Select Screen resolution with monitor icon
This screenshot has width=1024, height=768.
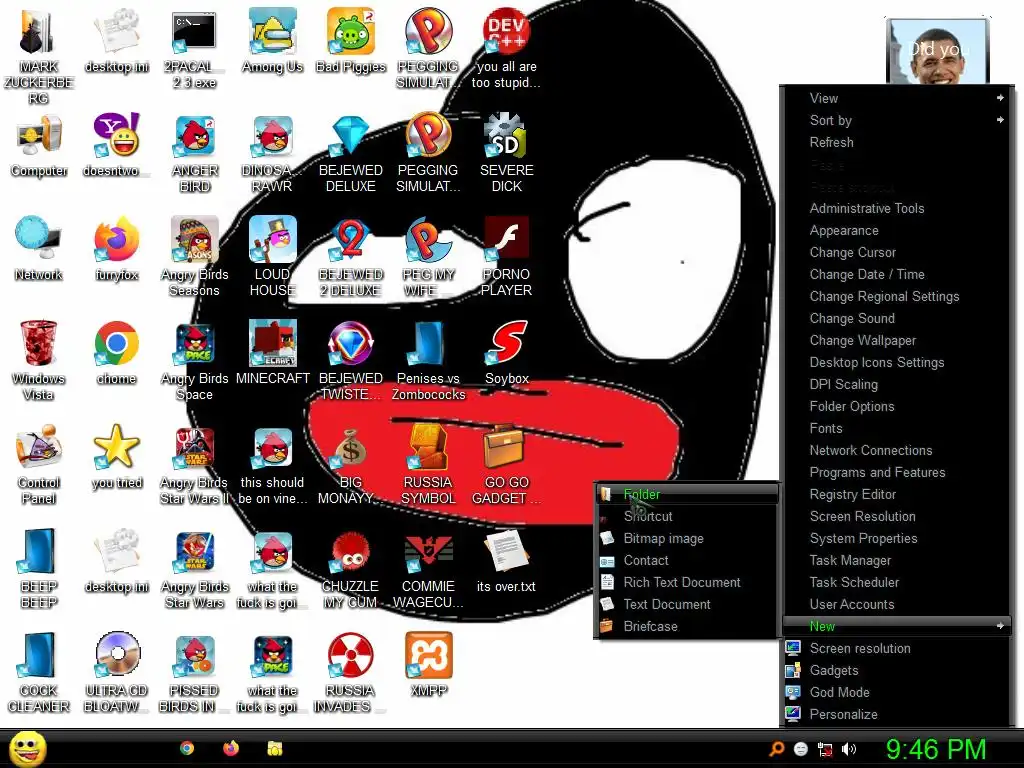click(897, 648)
